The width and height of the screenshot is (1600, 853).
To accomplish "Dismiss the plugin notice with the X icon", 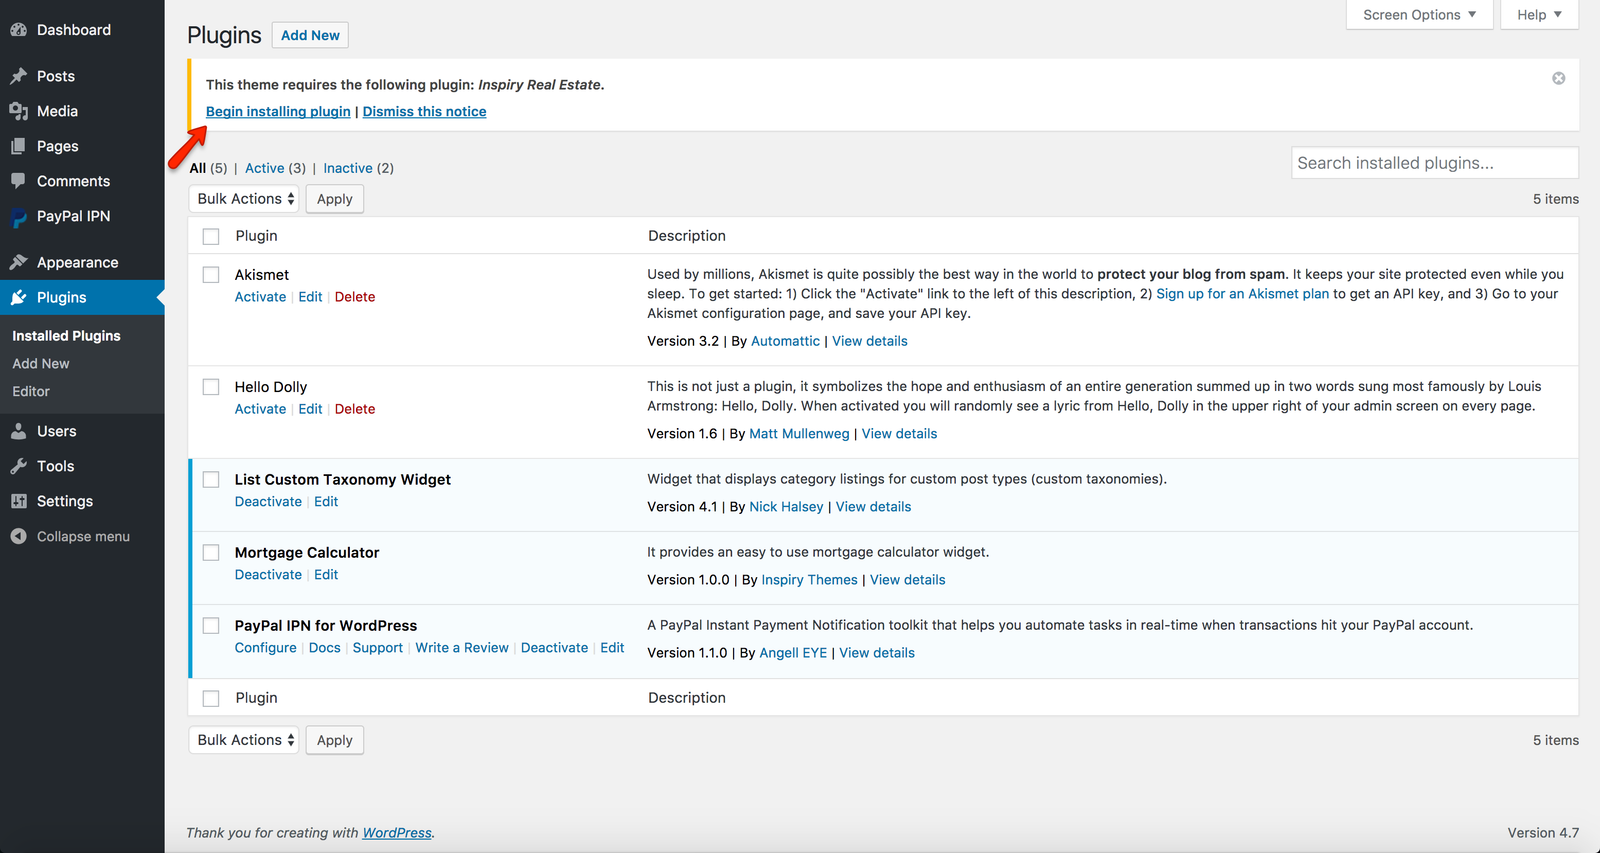I will point(1558,78).
